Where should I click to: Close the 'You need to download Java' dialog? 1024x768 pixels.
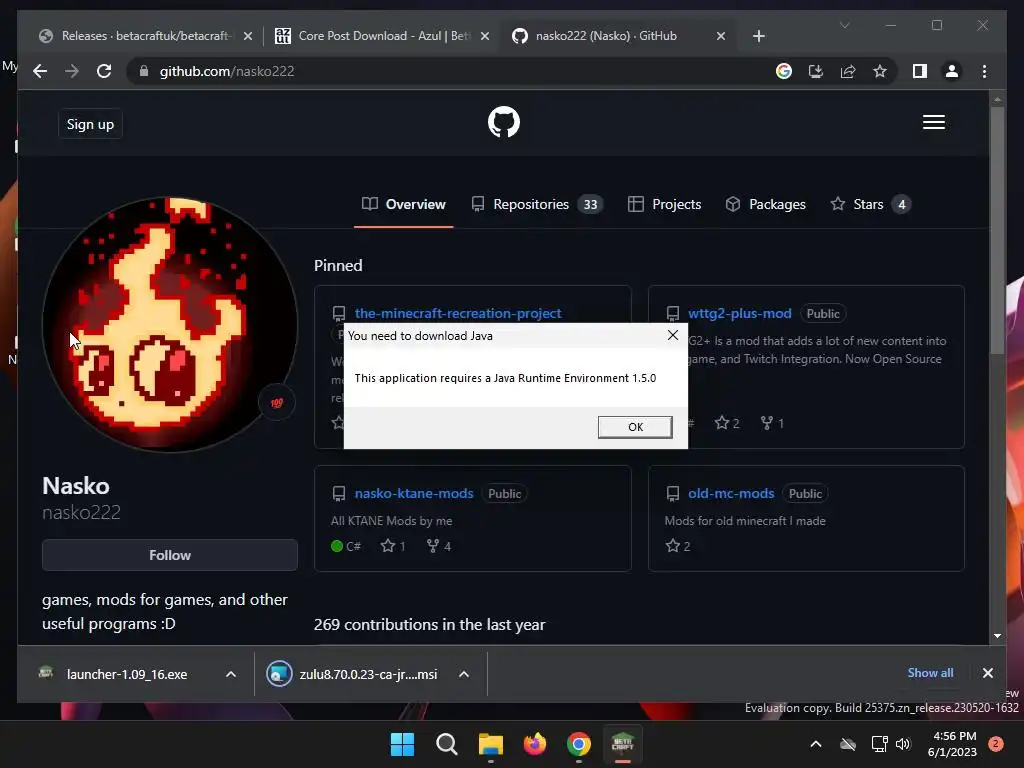673,335
